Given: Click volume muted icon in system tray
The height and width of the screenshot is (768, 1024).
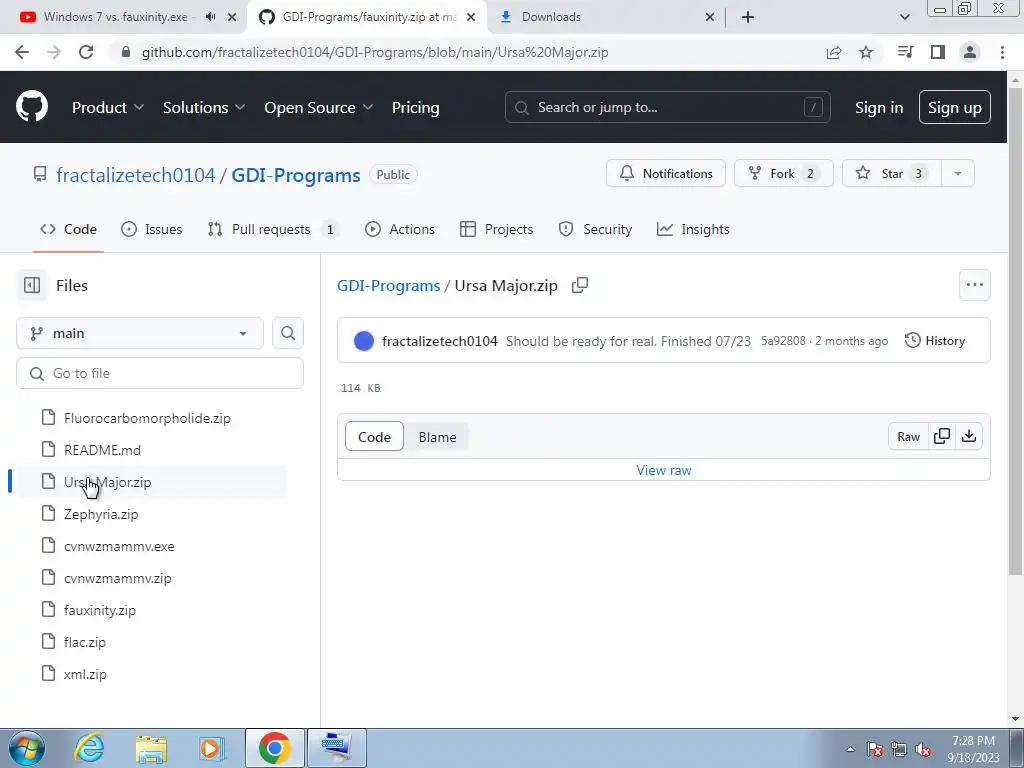Looking at the screenshot, I should 923,750.
